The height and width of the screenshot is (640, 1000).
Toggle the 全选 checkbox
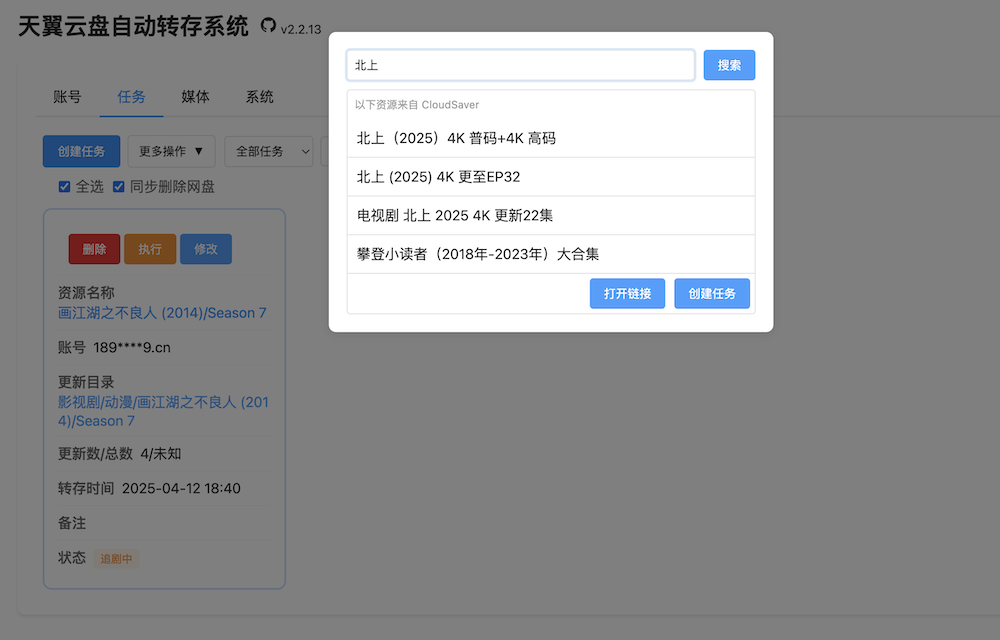(64, 186)
